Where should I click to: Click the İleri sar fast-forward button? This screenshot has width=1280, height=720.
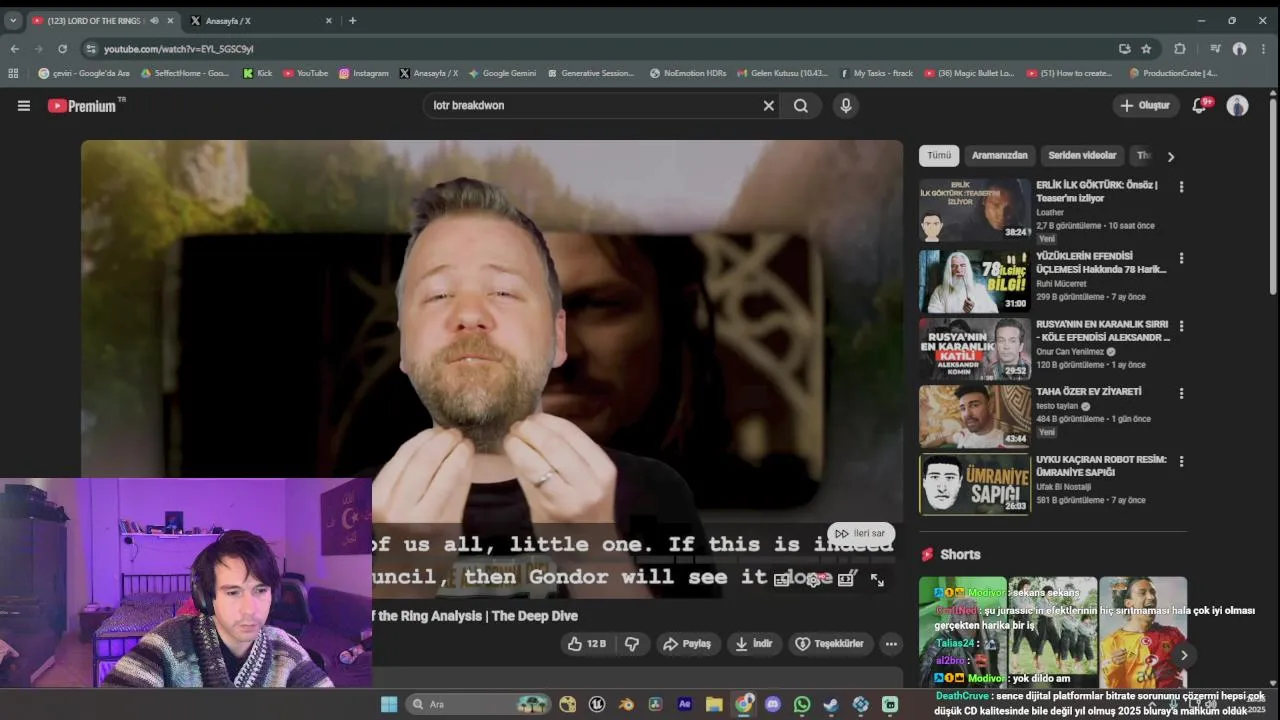point(860,533)
